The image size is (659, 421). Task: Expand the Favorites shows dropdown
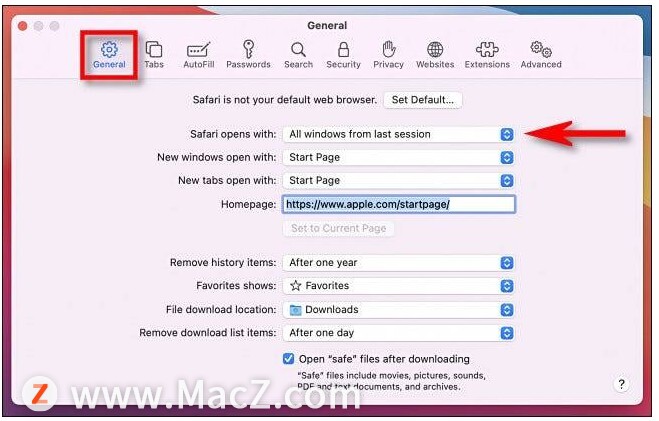(398, 286)
